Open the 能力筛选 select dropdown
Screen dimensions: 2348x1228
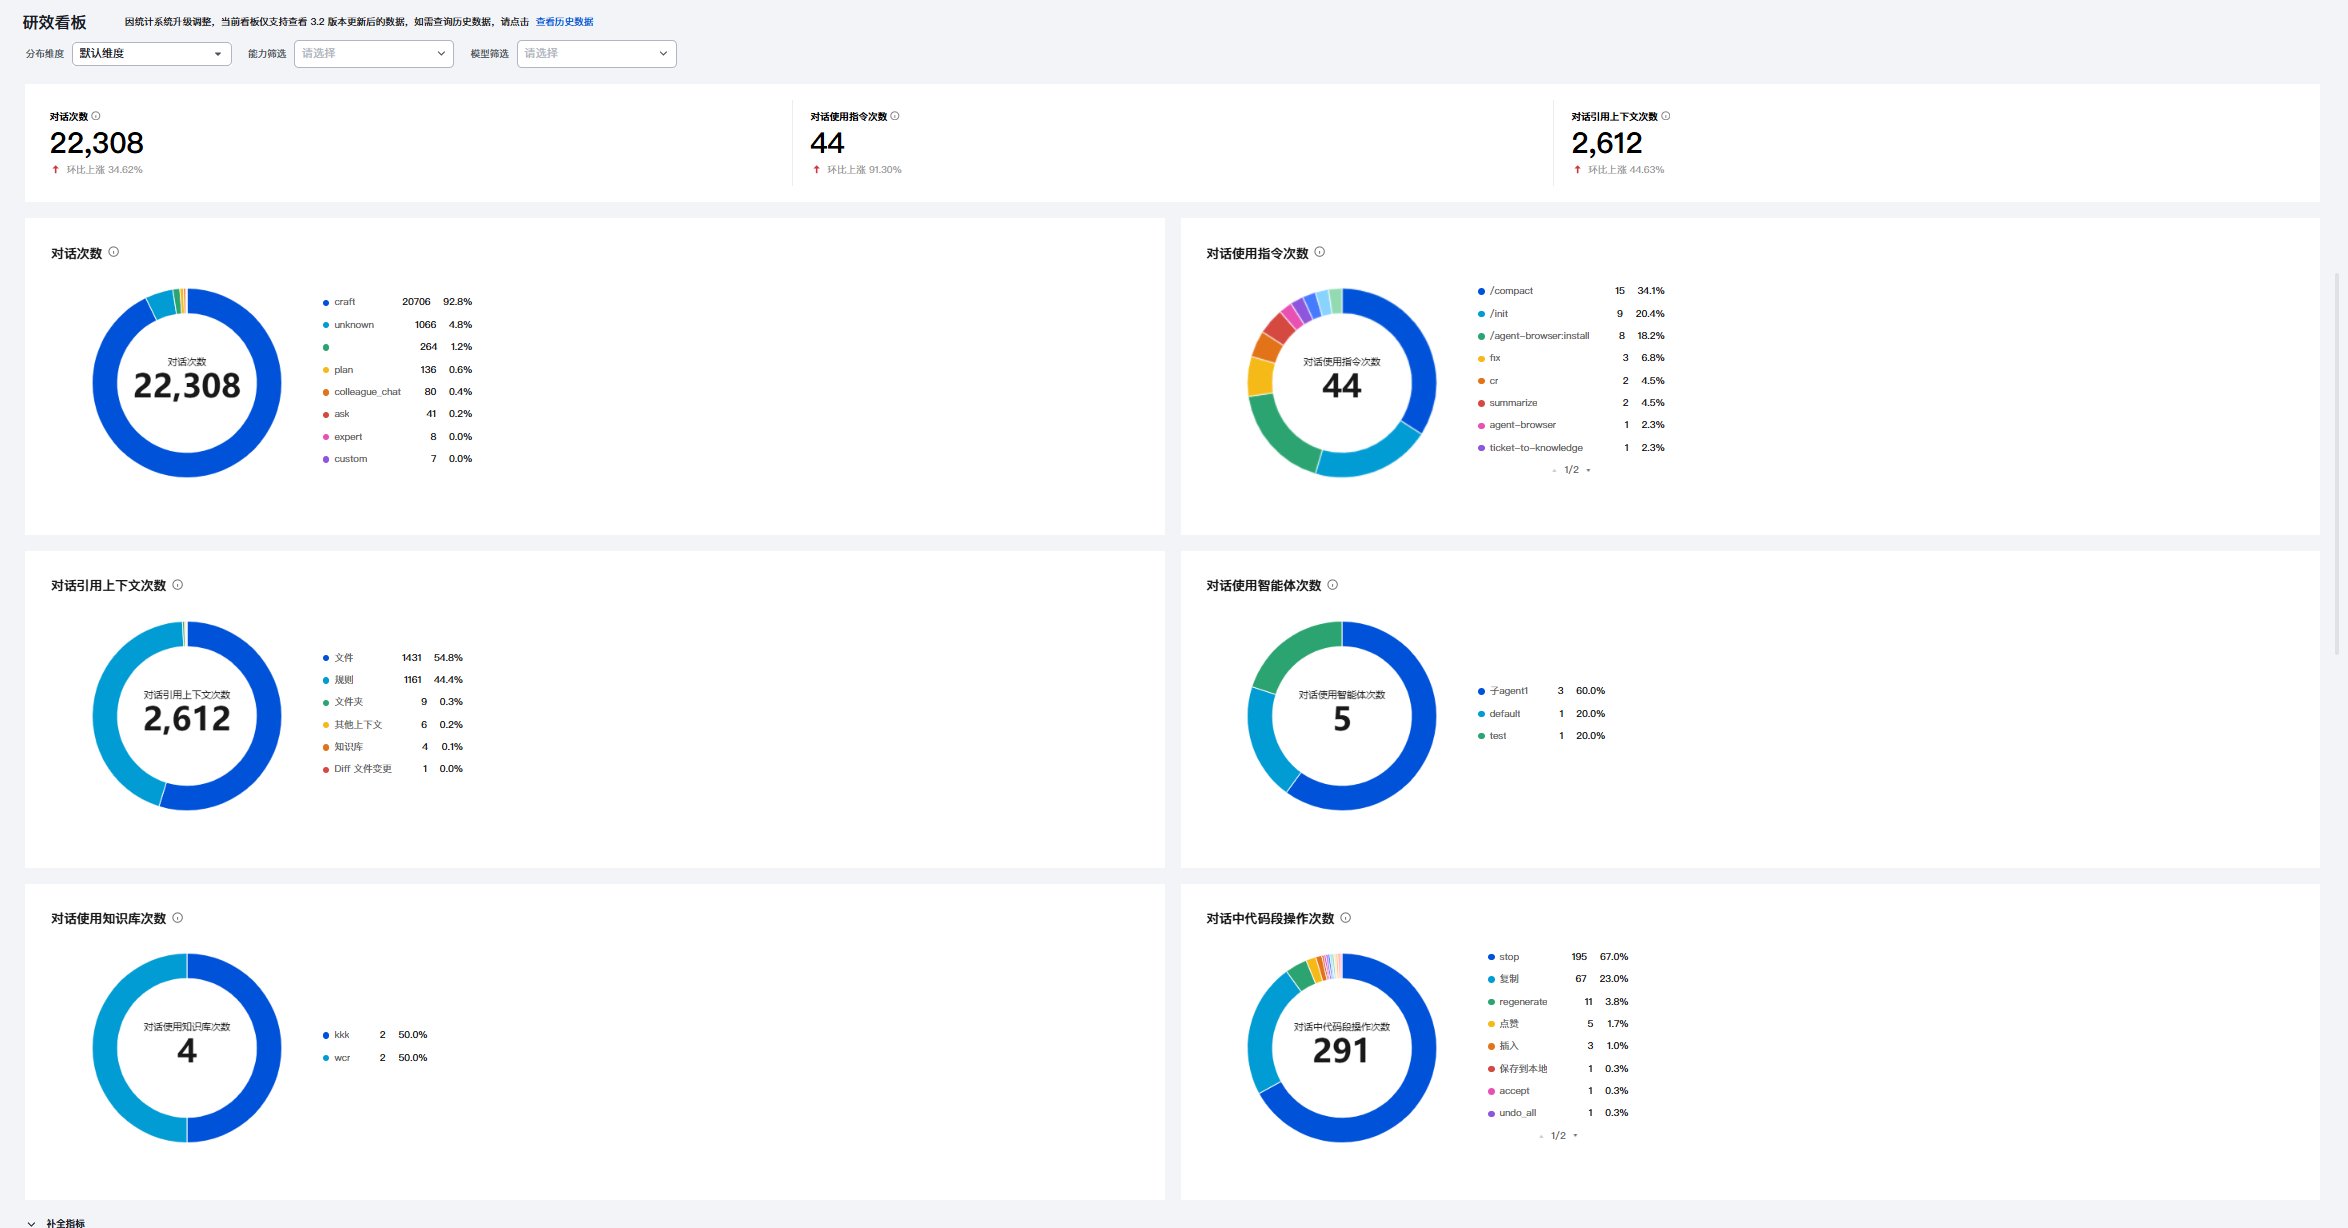click(x=374, y=54)
